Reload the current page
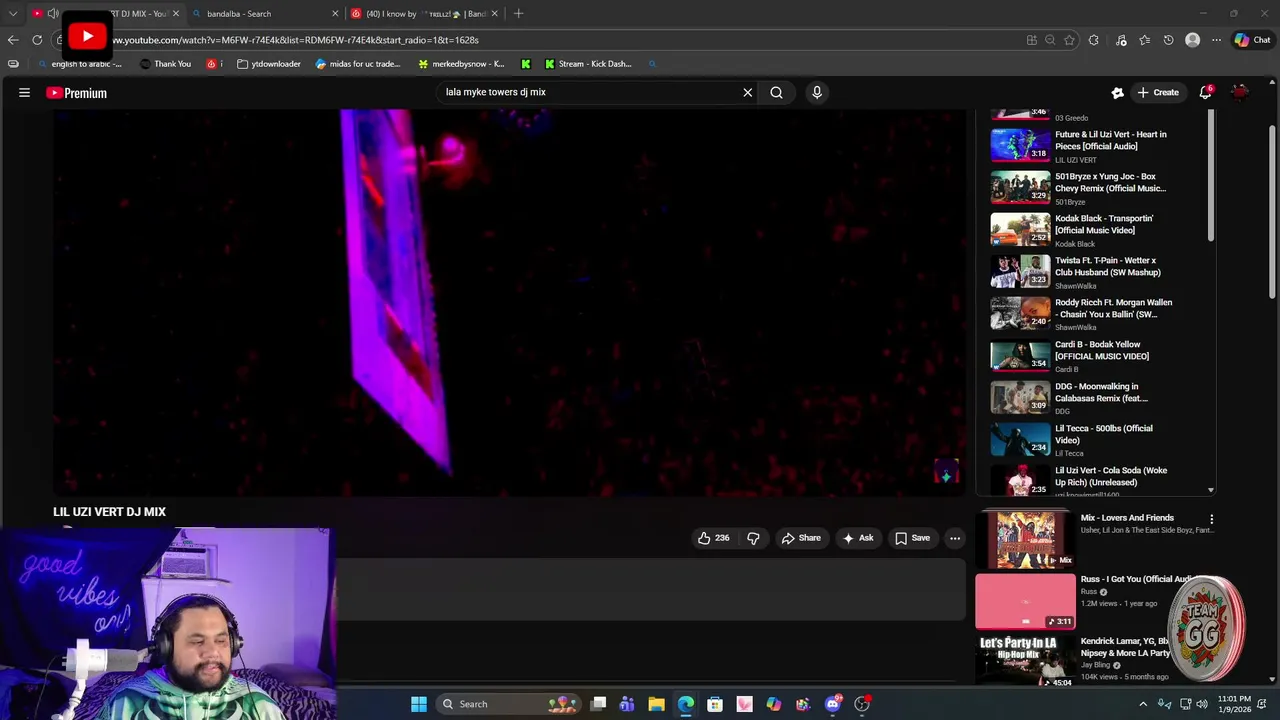Viewport: 1280px width, 720px height. tap(37, 40)
